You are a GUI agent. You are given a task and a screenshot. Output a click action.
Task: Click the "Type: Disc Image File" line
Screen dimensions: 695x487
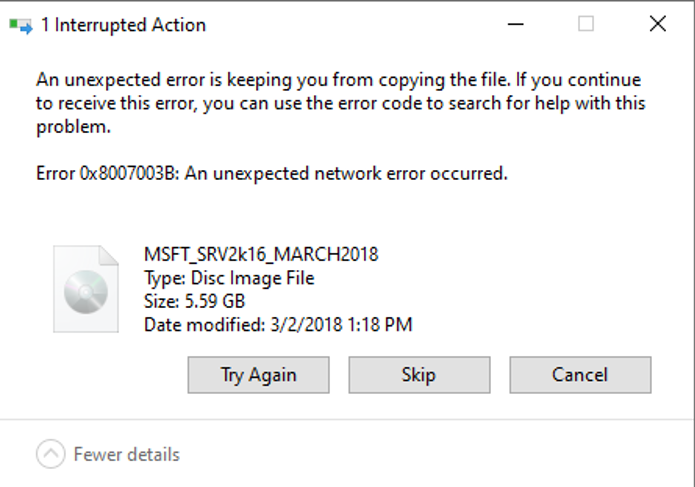(x=229, y=278)
